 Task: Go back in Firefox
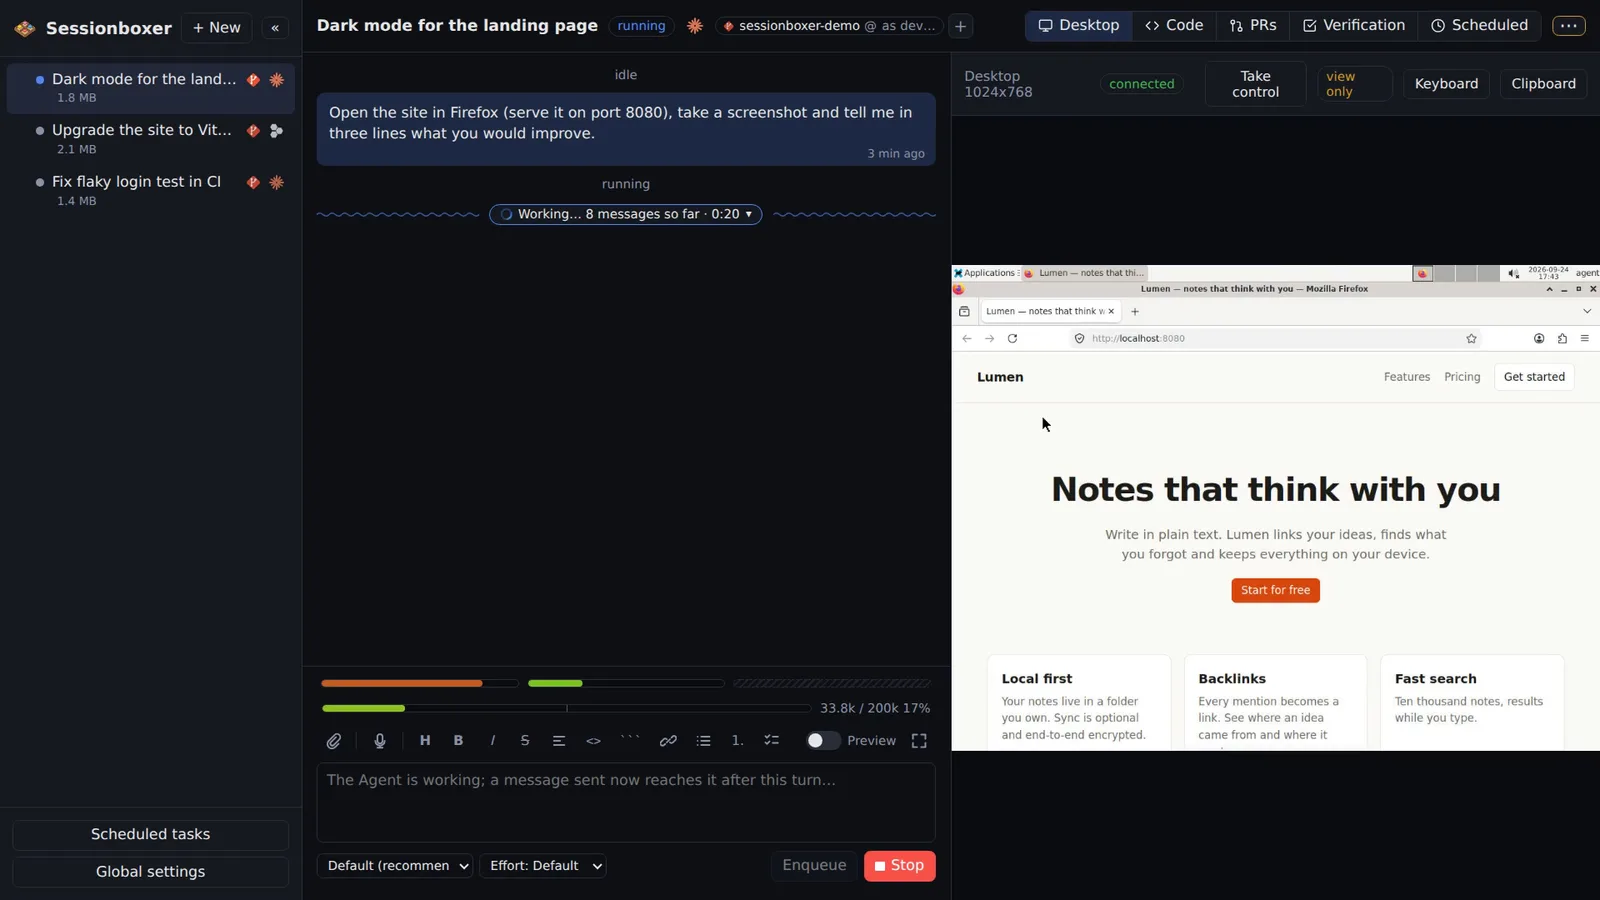(966, 339)
